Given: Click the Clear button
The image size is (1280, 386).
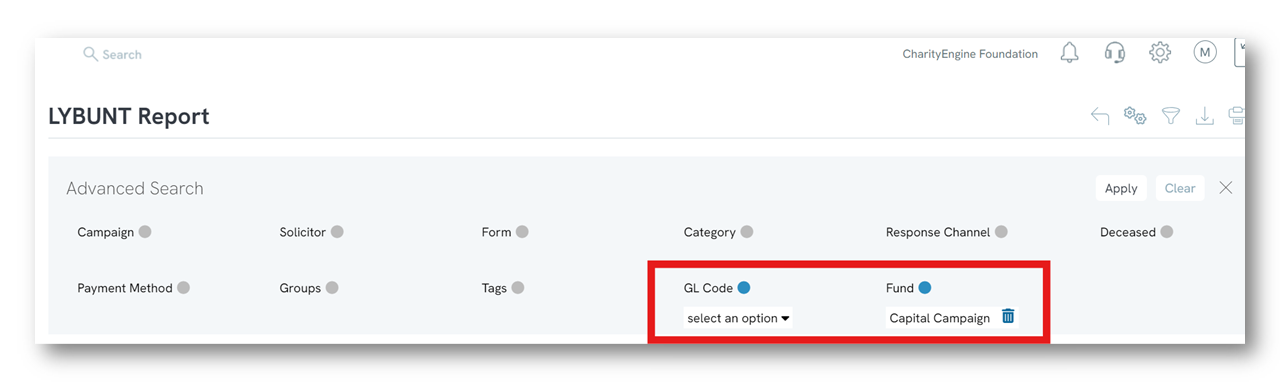Looking at the screenshot, I should (x=1180, y=188).
